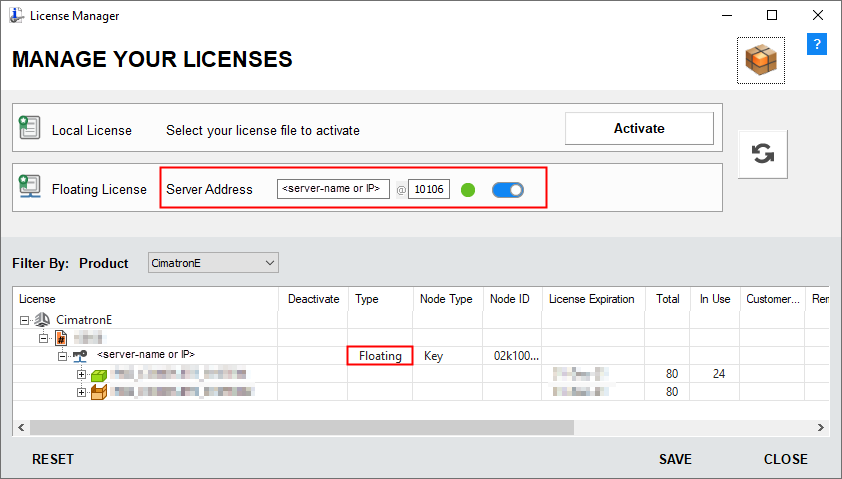
Task: Click the horizontal scrollbar thumb
Action: [x=302, y=427]
